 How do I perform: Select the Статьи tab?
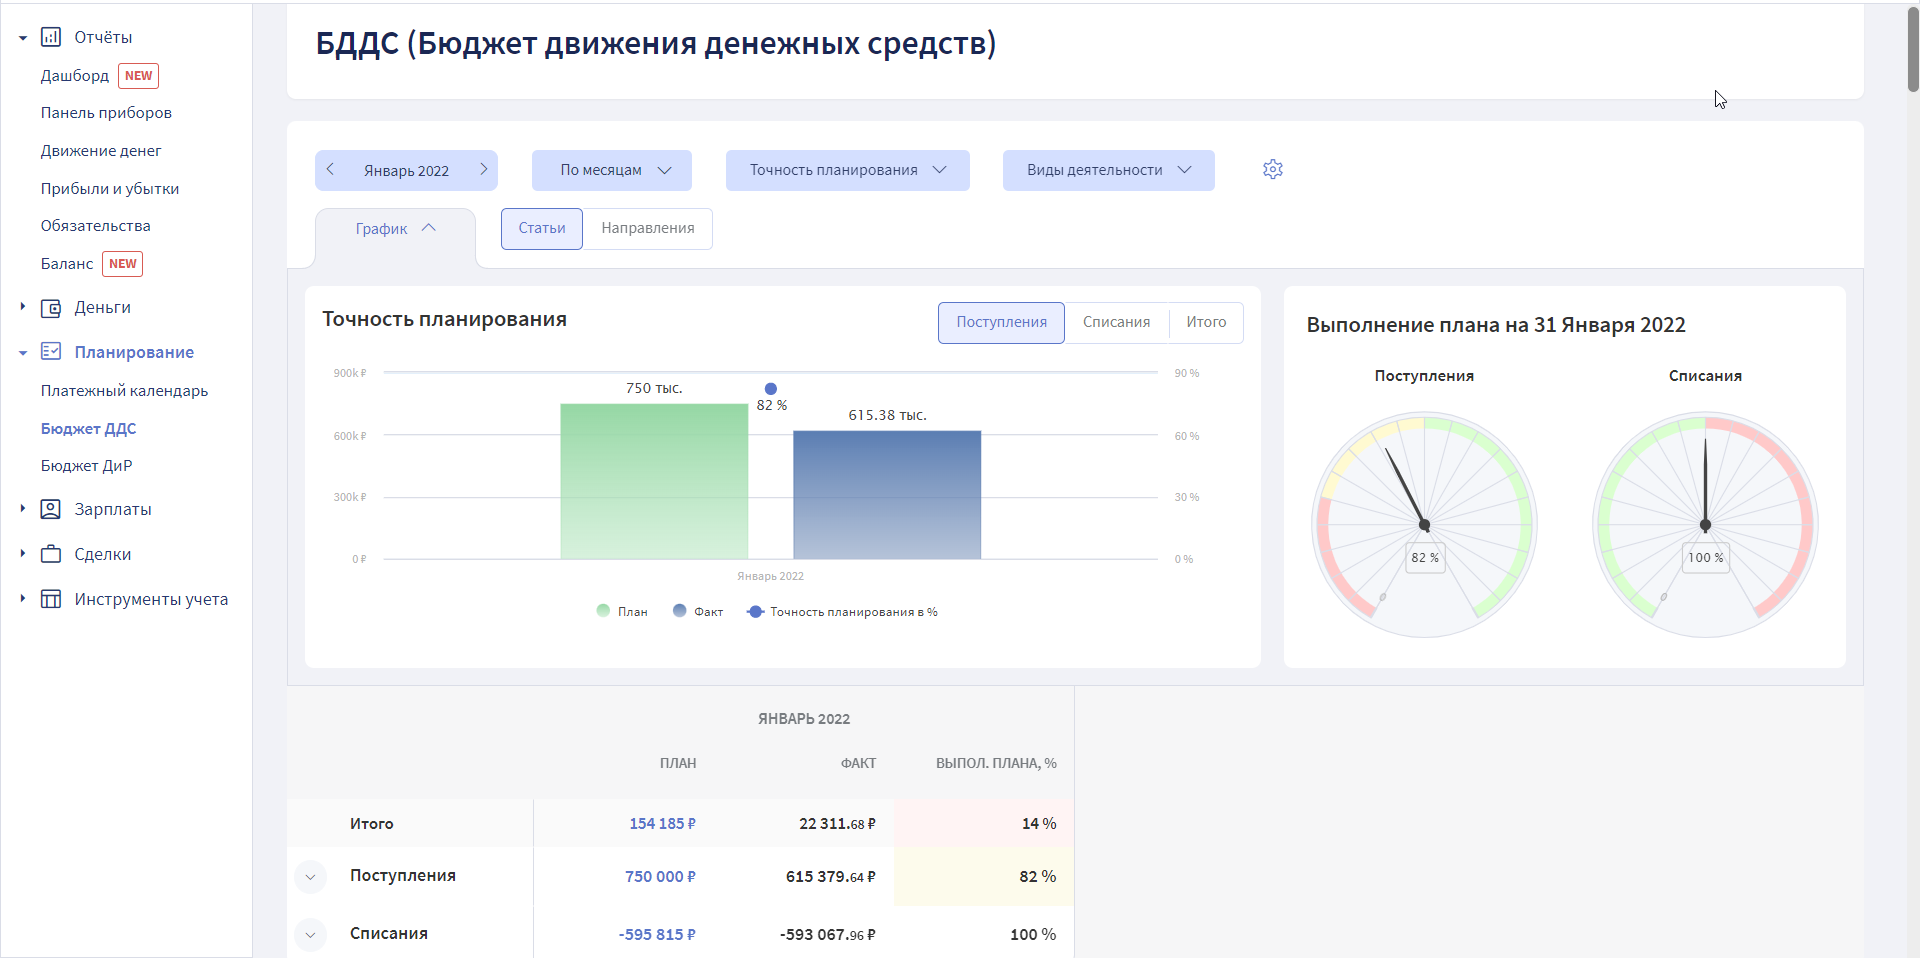pyautogui.click(x=542, y=228)
